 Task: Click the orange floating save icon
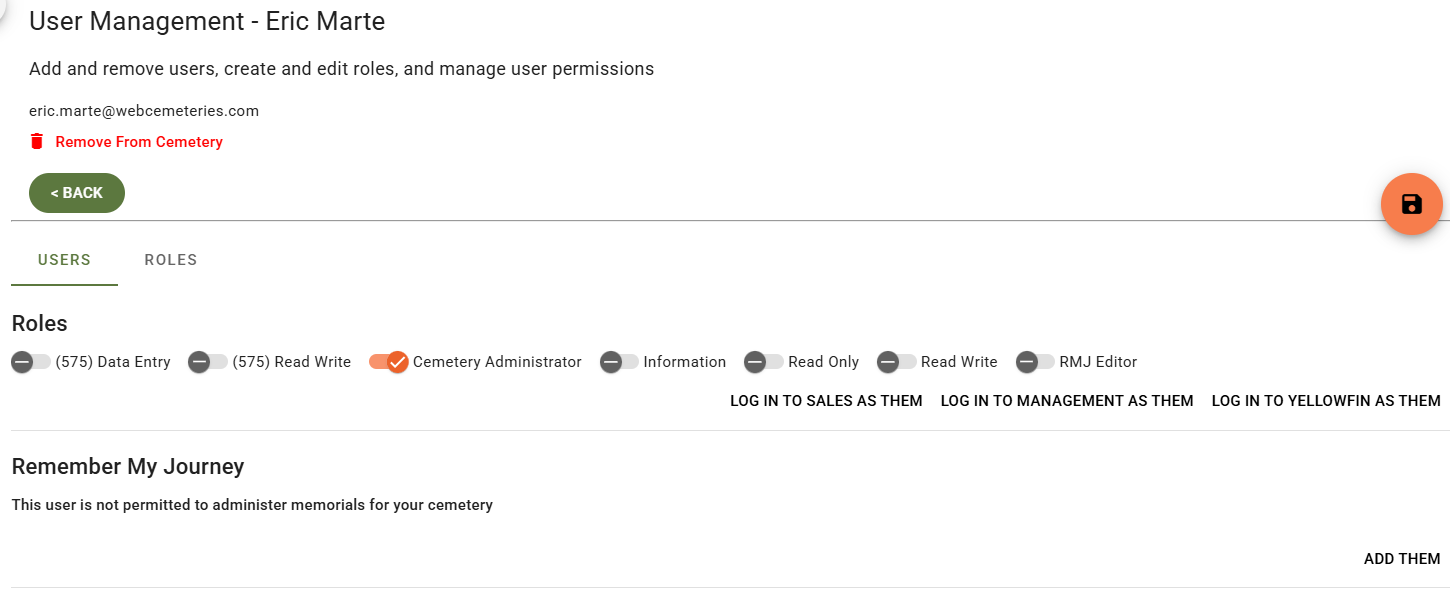point(1411,204)
